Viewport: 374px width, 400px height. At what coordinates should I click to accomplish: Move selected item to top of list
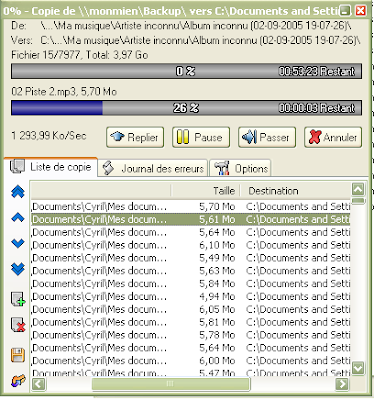pos(18,192)
